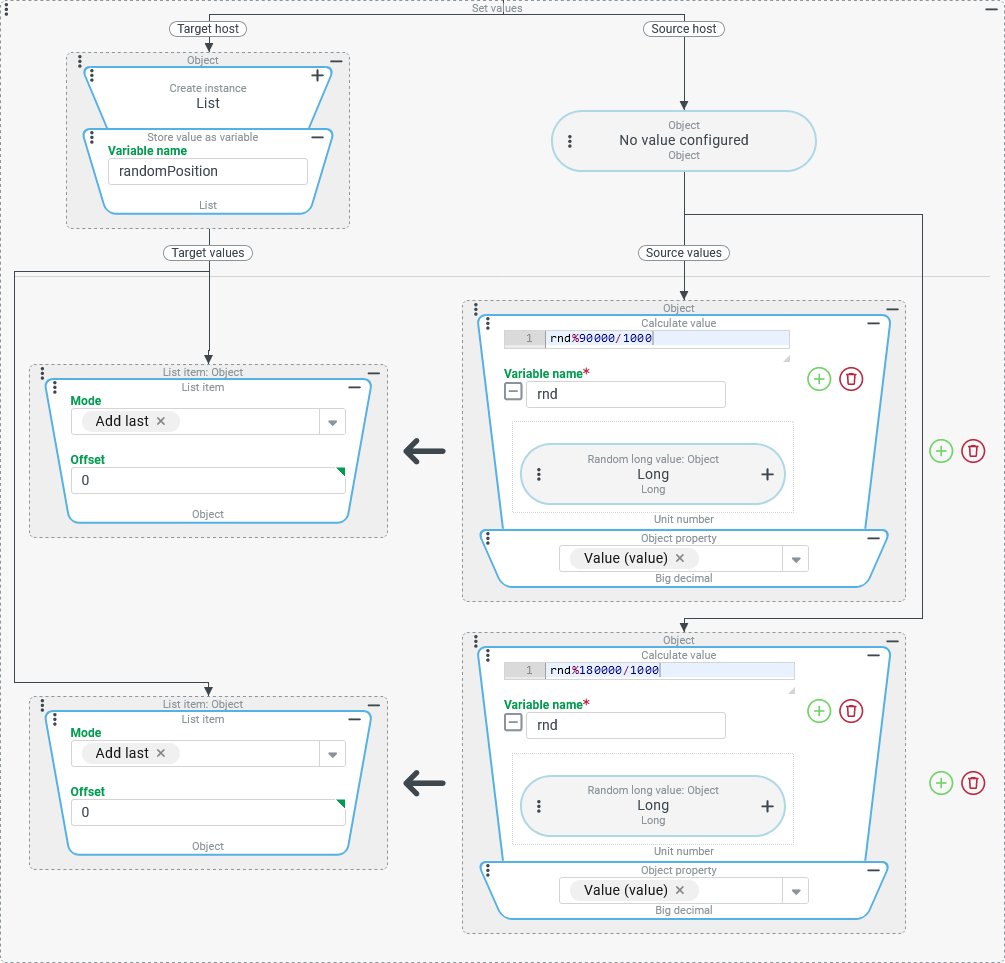Open three-dot menu of first source Object container
This screenshot has width=1005, height=963.
(x=476, y=310)
